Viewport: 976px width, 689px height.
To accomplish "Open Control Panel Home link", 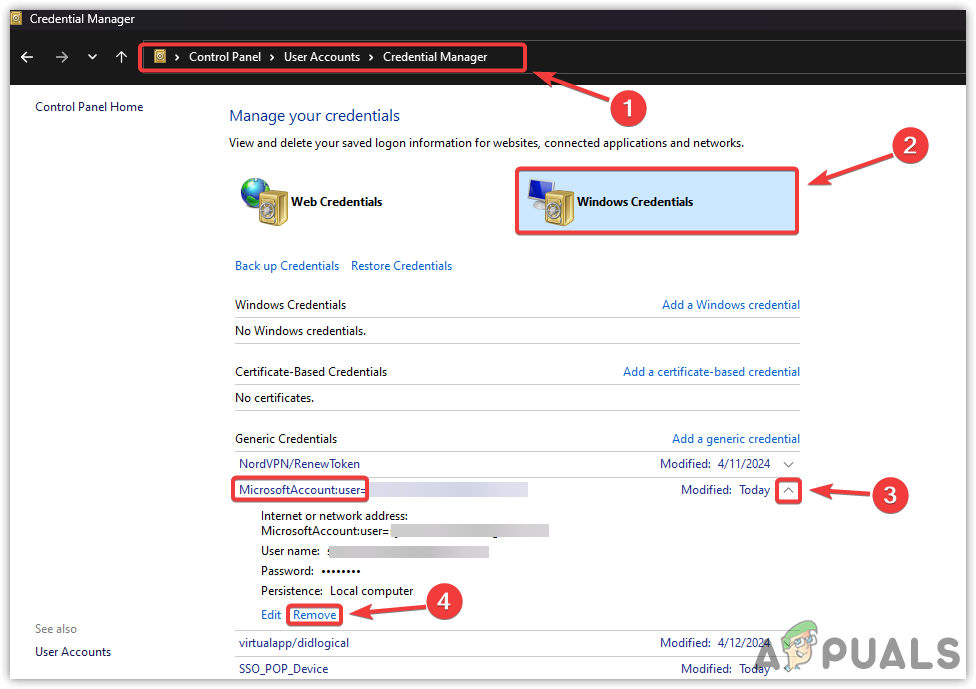I will [x=89, y=106].
